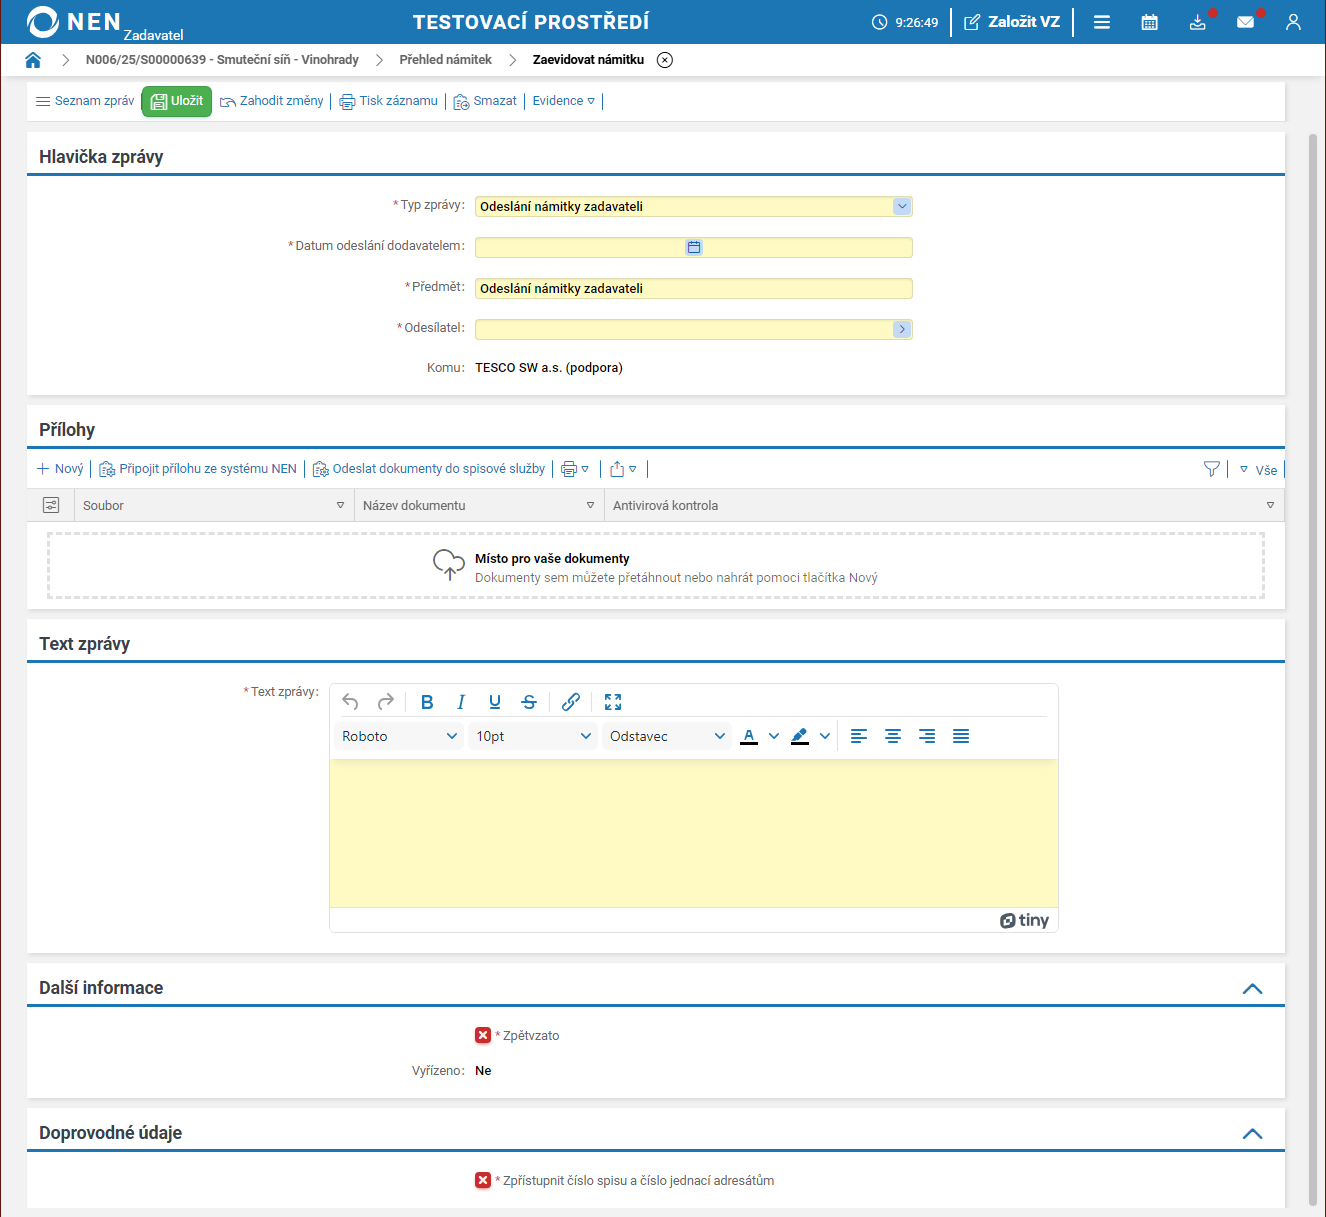Open the calendar icon in top bar
Viewport: 1326px width, 1217px height.
[1149, 22]
